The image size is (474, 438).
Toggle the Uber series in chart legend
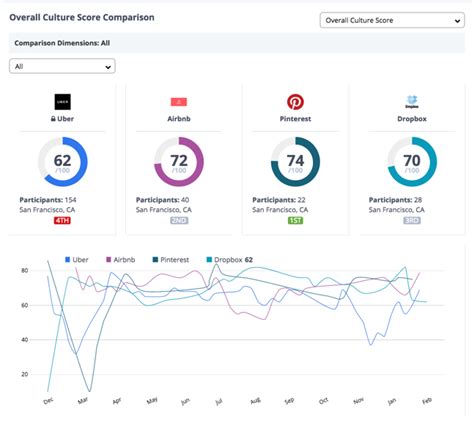point(77,260)
